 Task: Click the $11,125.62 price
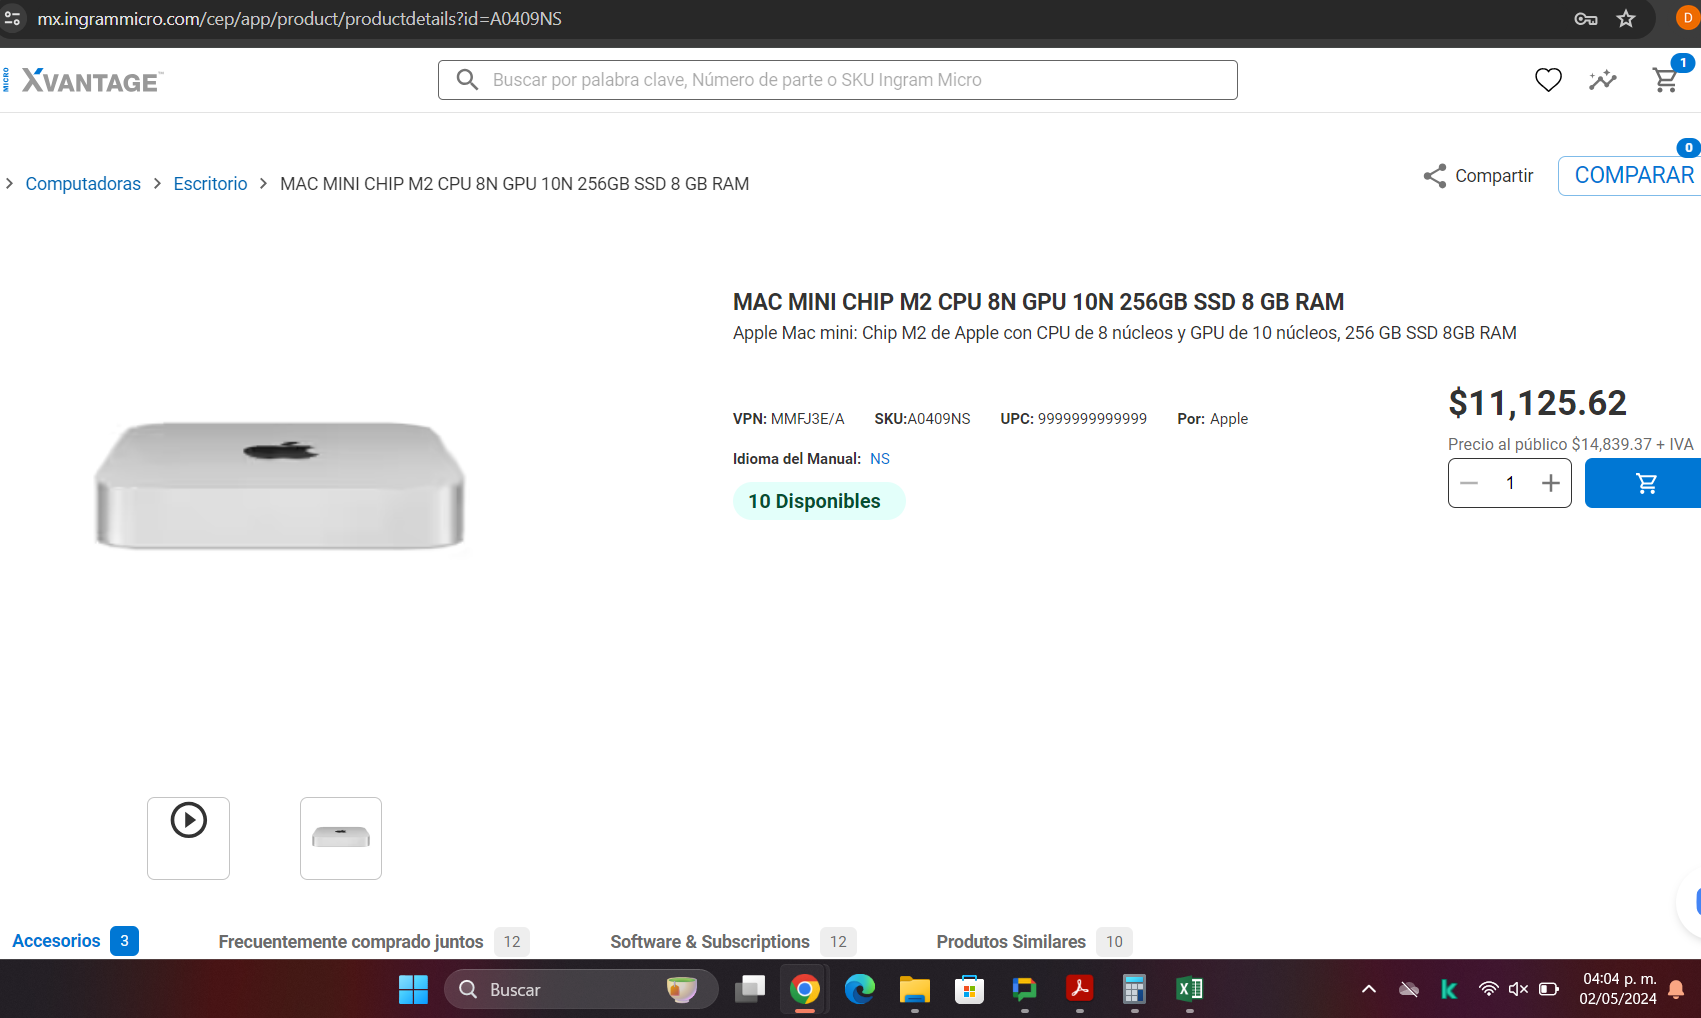point(1537,403)
